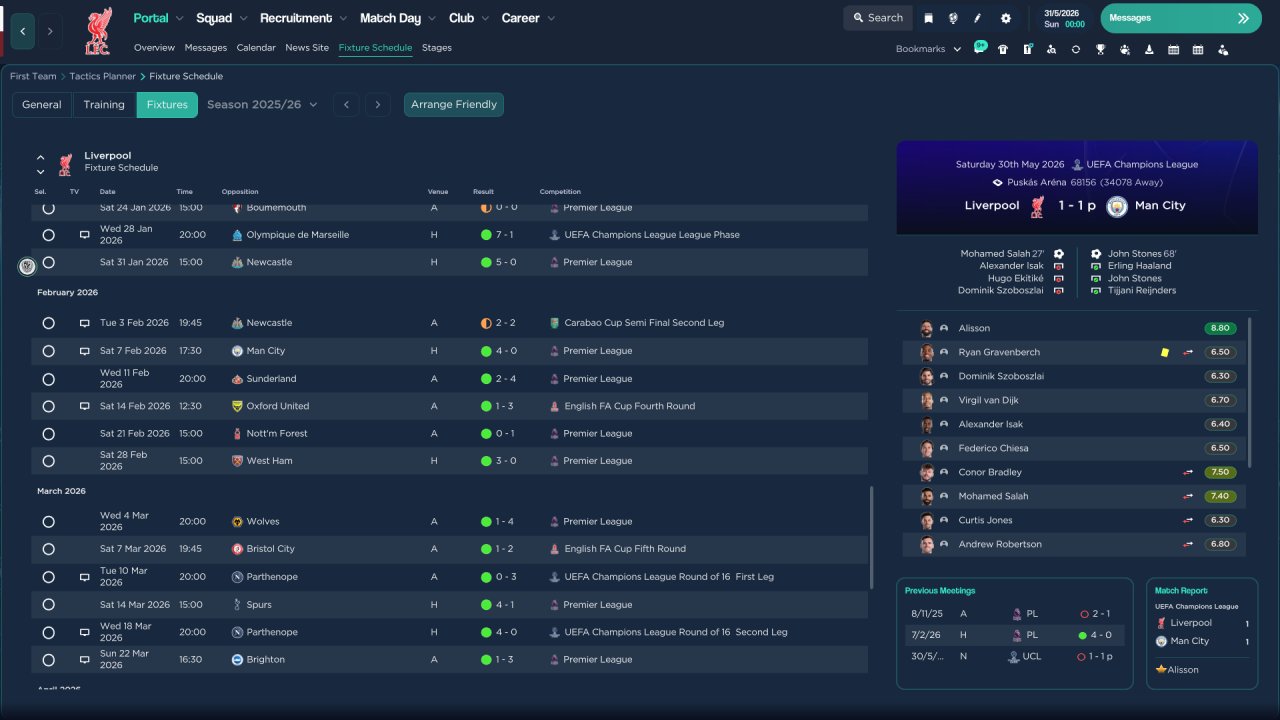
Task: Click TV icon on Oxford United row
Action: click(85, 406)
